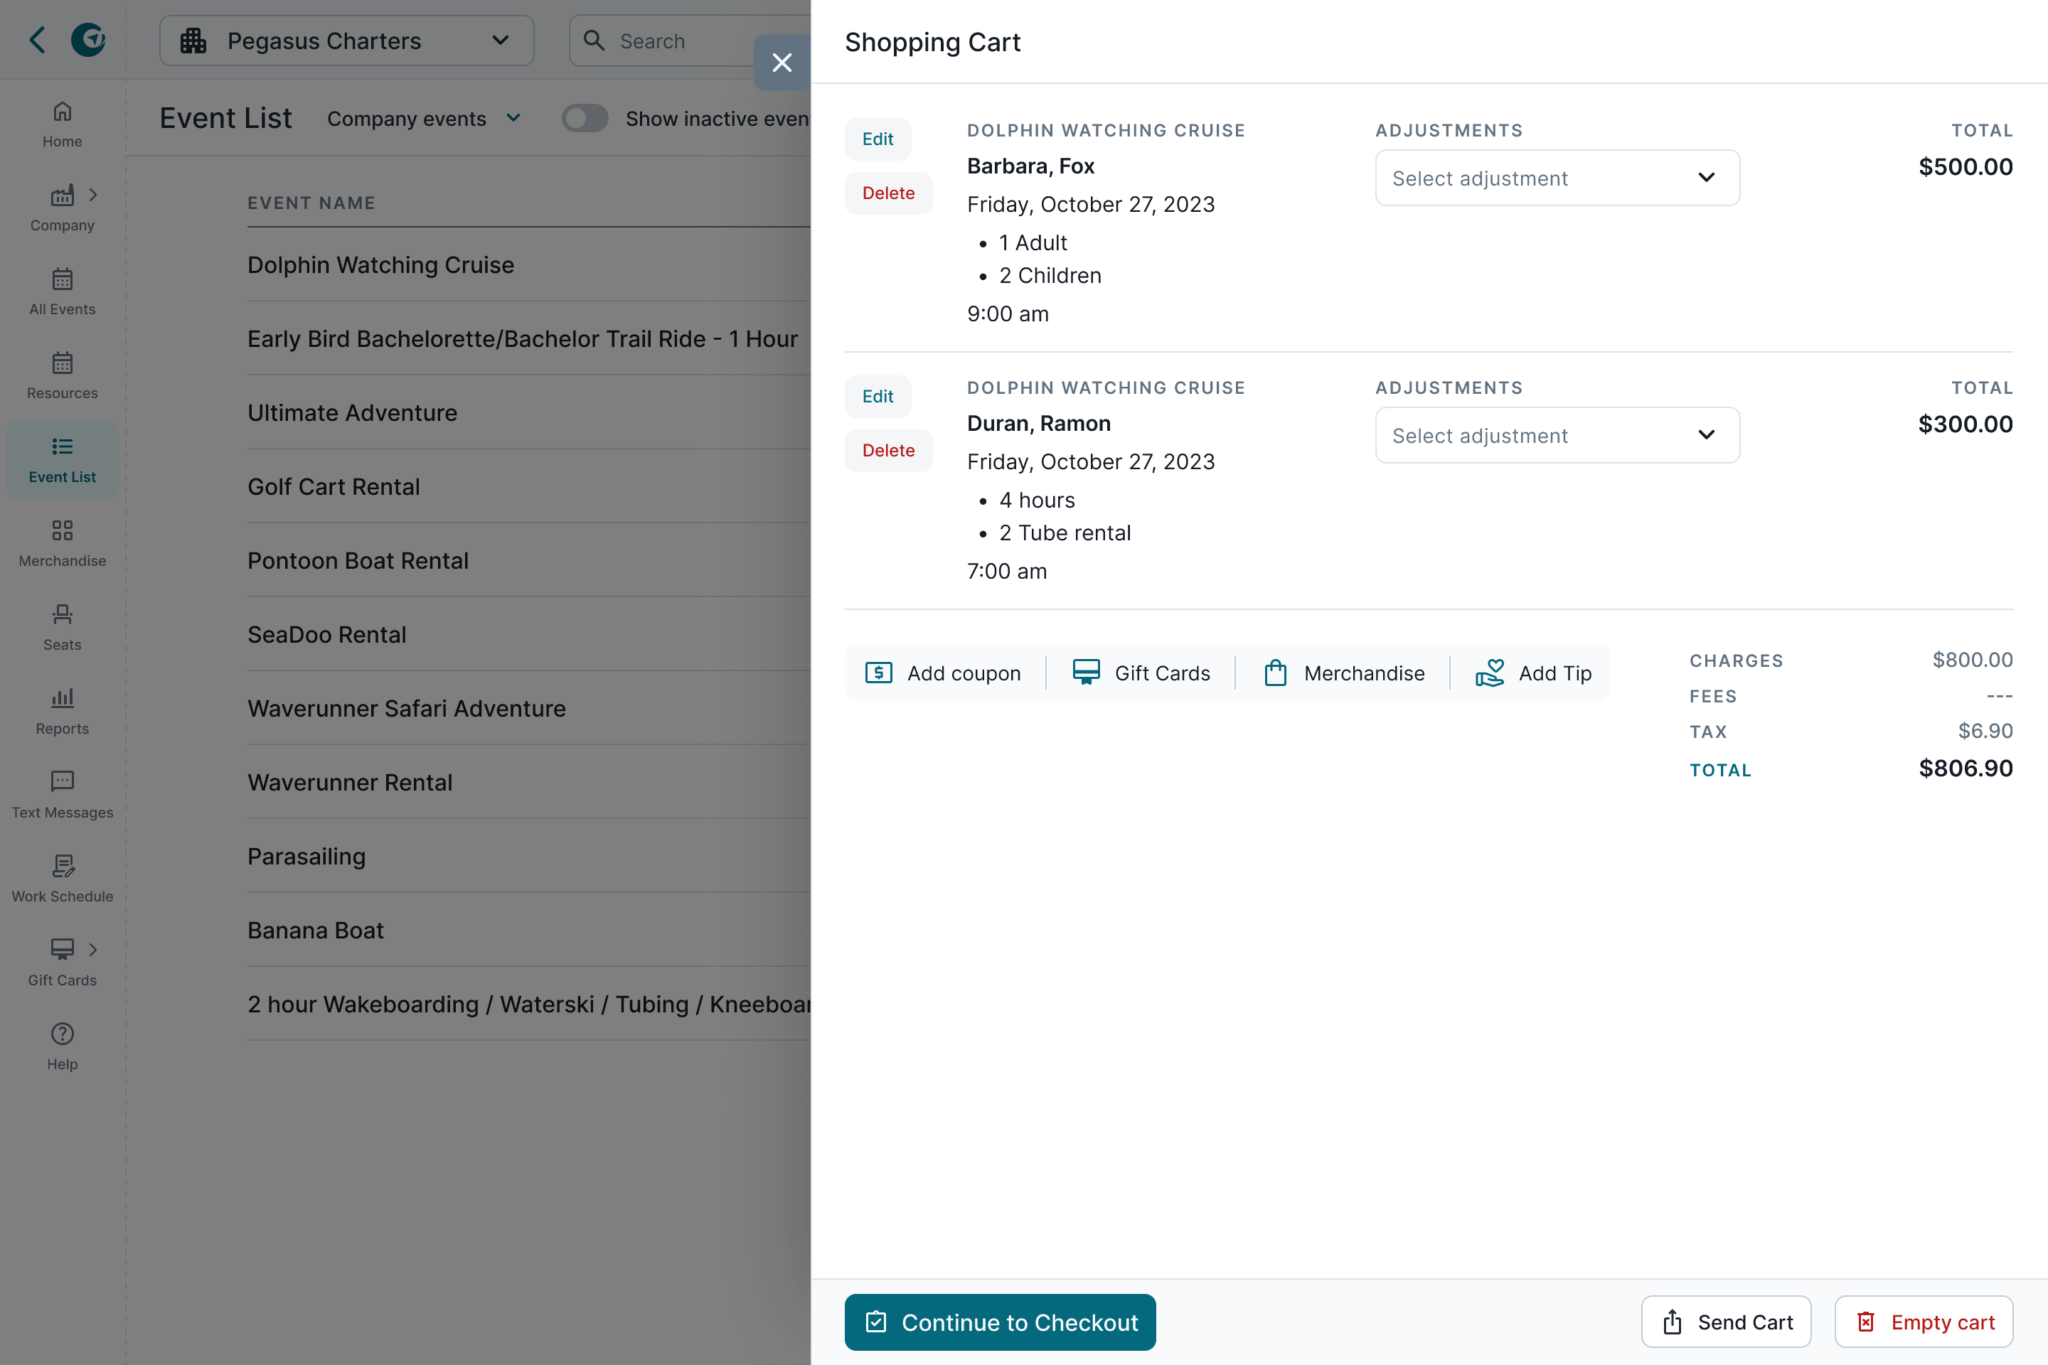Open the Home sidebar icon

(62, 112)
